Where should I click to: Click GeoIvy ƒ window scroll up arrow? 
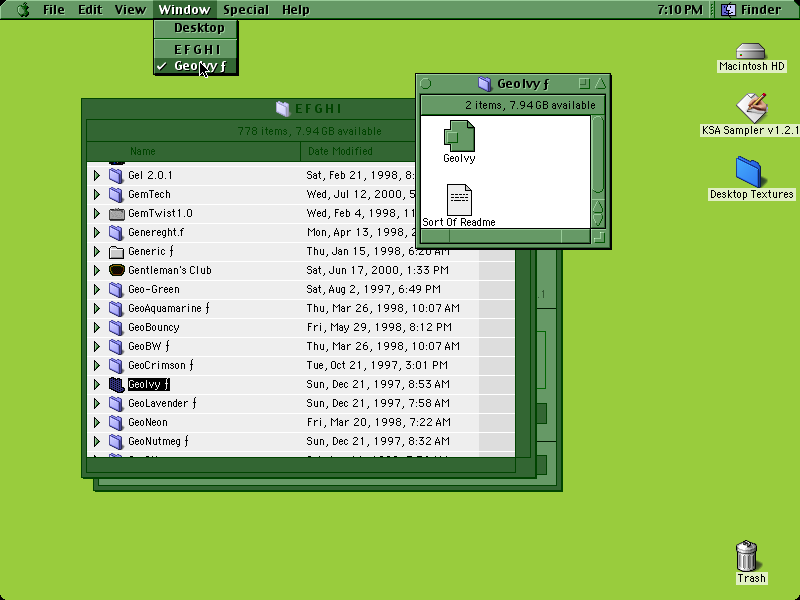[x=598, y=207]
